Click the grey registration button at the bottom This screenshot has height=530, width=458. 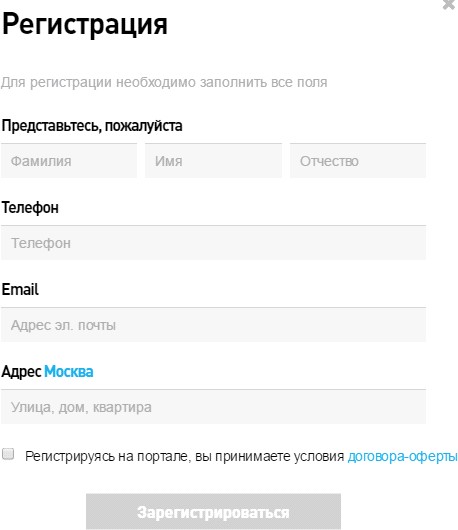pyautogui.click(x=213, y=512)
